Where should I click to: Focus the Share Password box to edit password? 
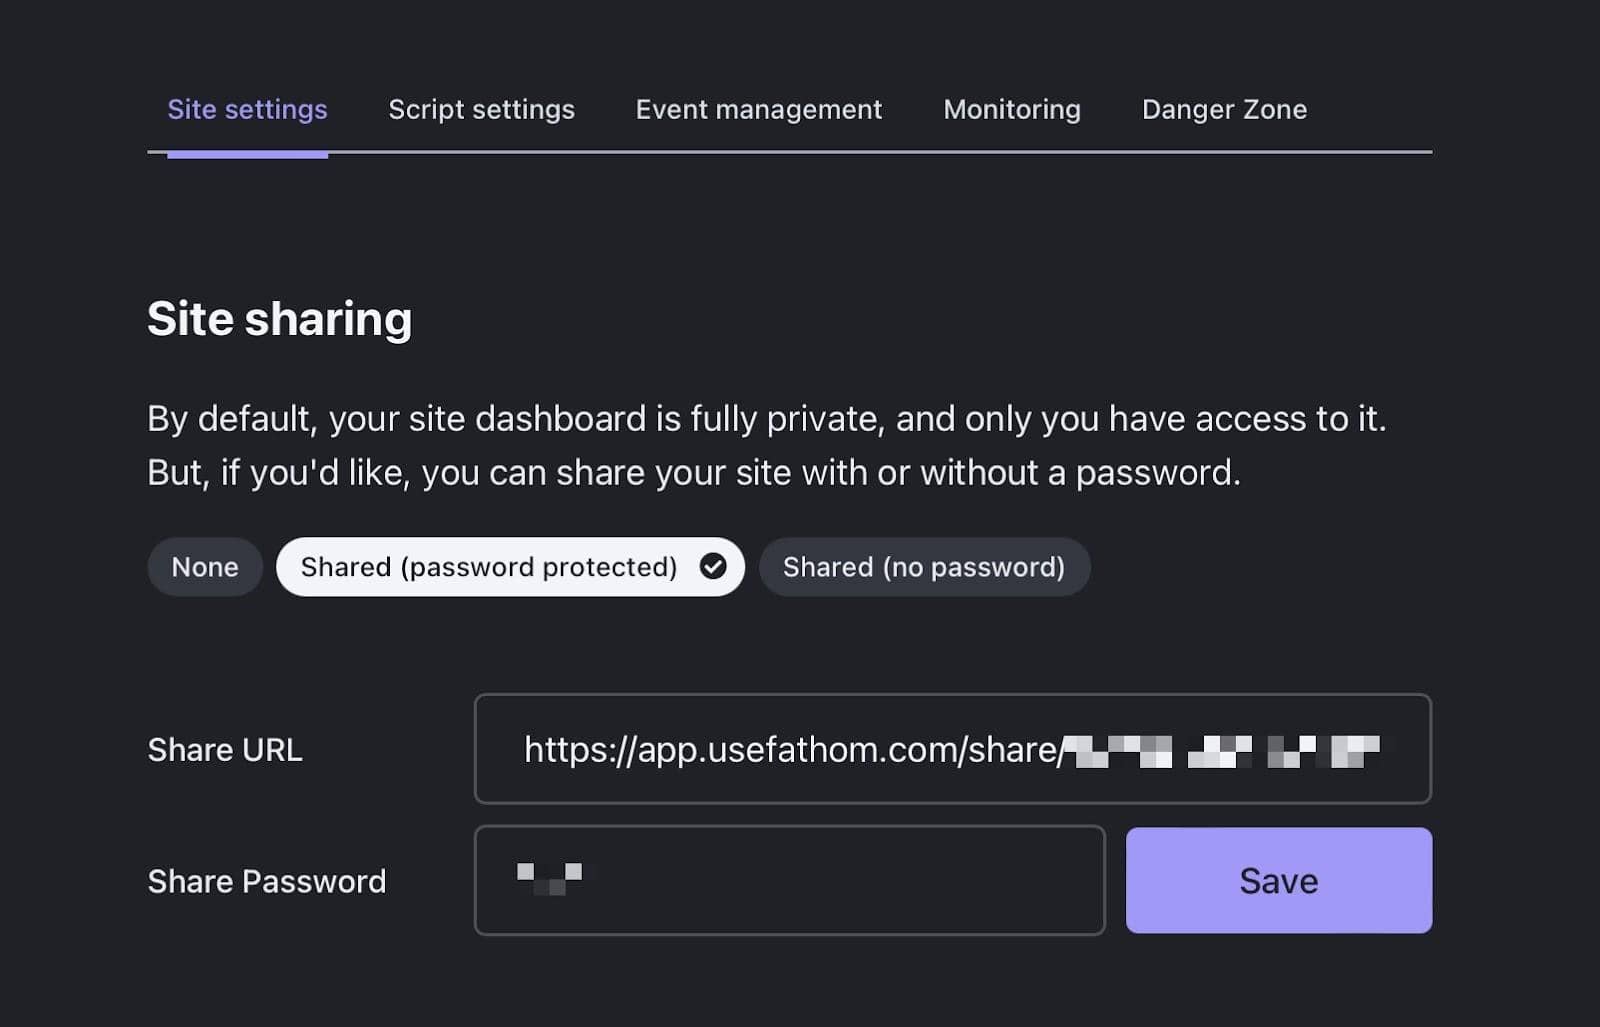[789, 881]
